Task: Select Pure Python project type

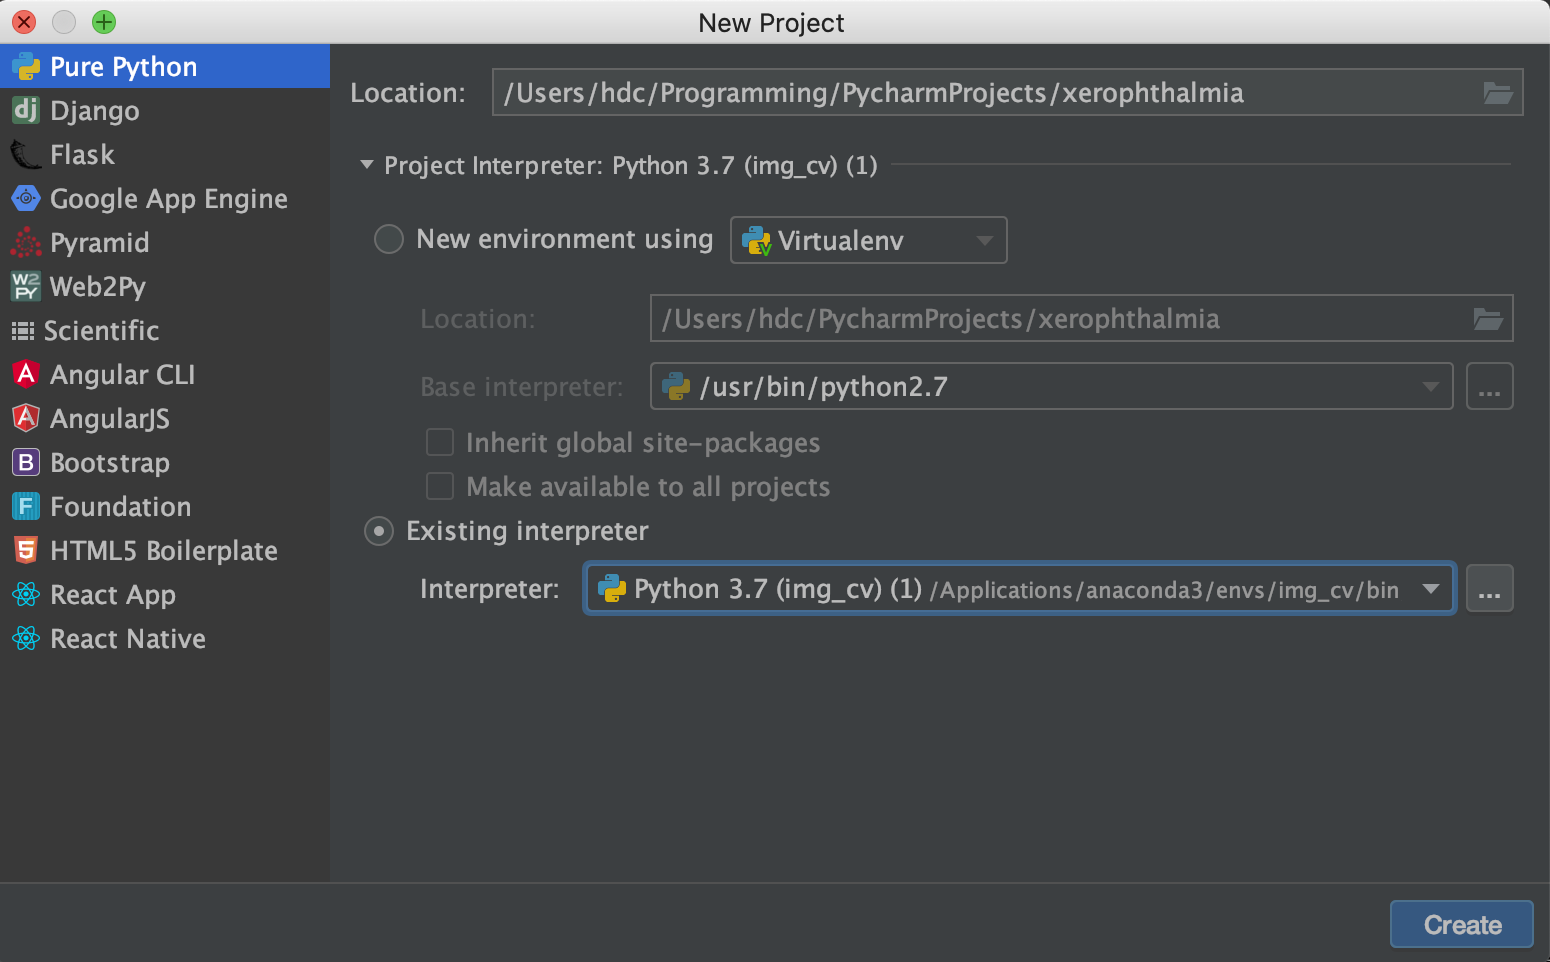Action: (x=165, y=66)
